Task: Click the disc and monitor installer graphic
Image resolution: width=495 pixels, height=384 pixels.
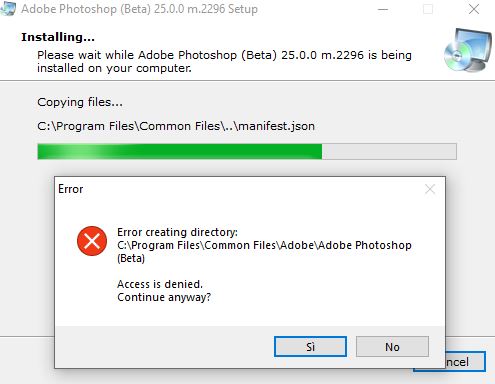Action: tap(467, 50)
